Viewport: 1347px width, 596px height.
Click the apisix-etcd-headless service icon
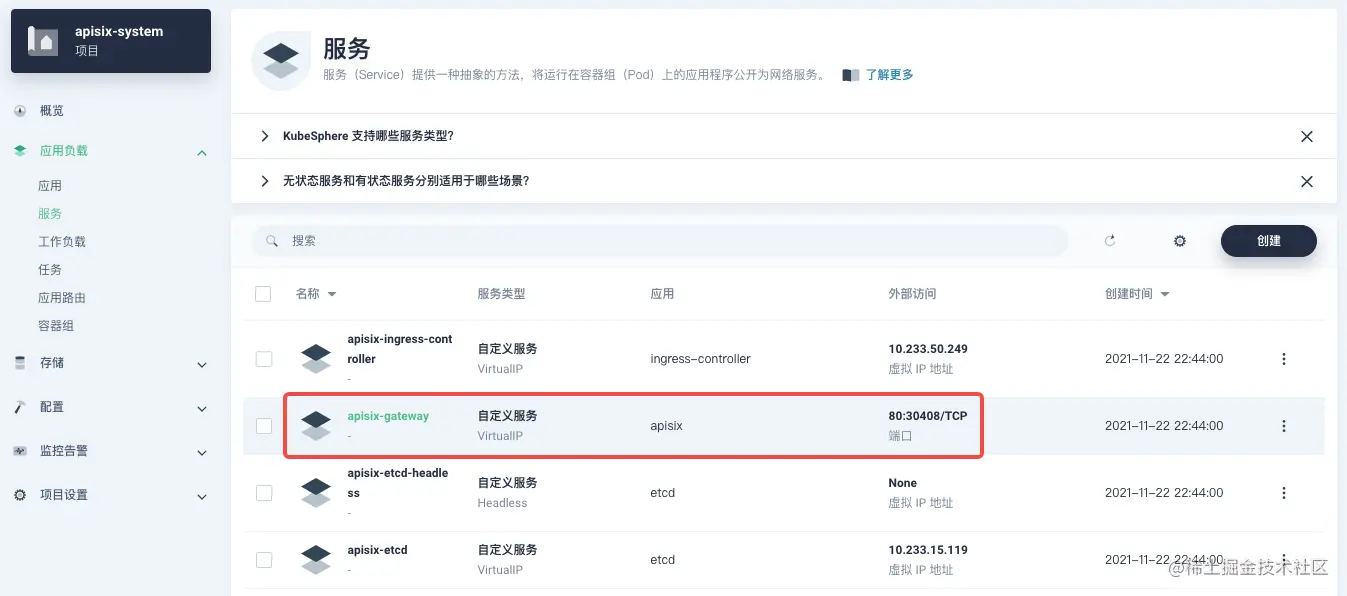316,493
